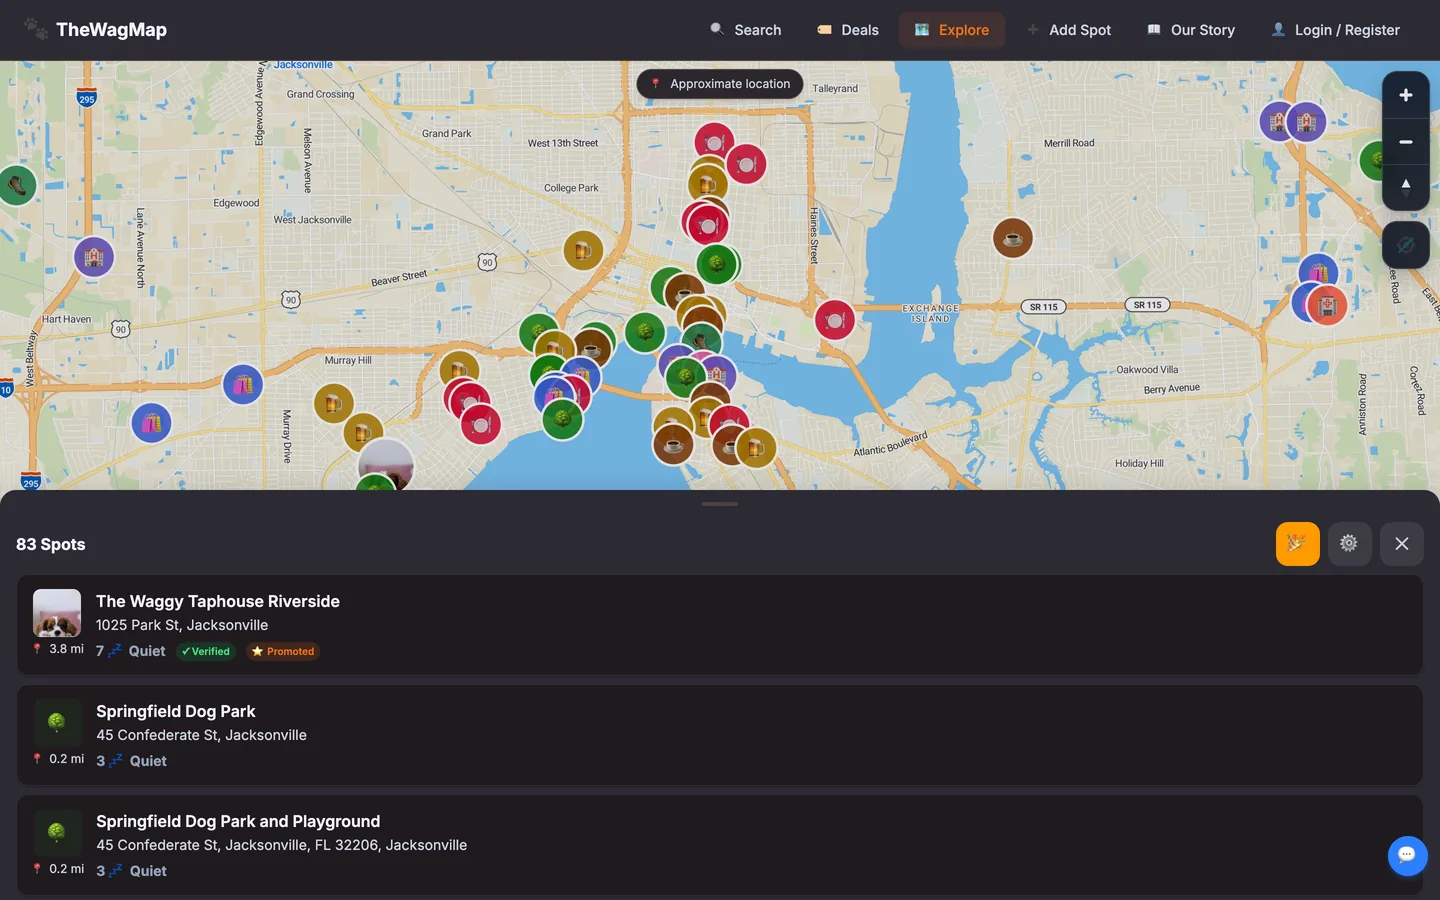Viewport: 1440px width, 900px height.
Task: Toggle the orange party popper button
Action: [1297, 544]
